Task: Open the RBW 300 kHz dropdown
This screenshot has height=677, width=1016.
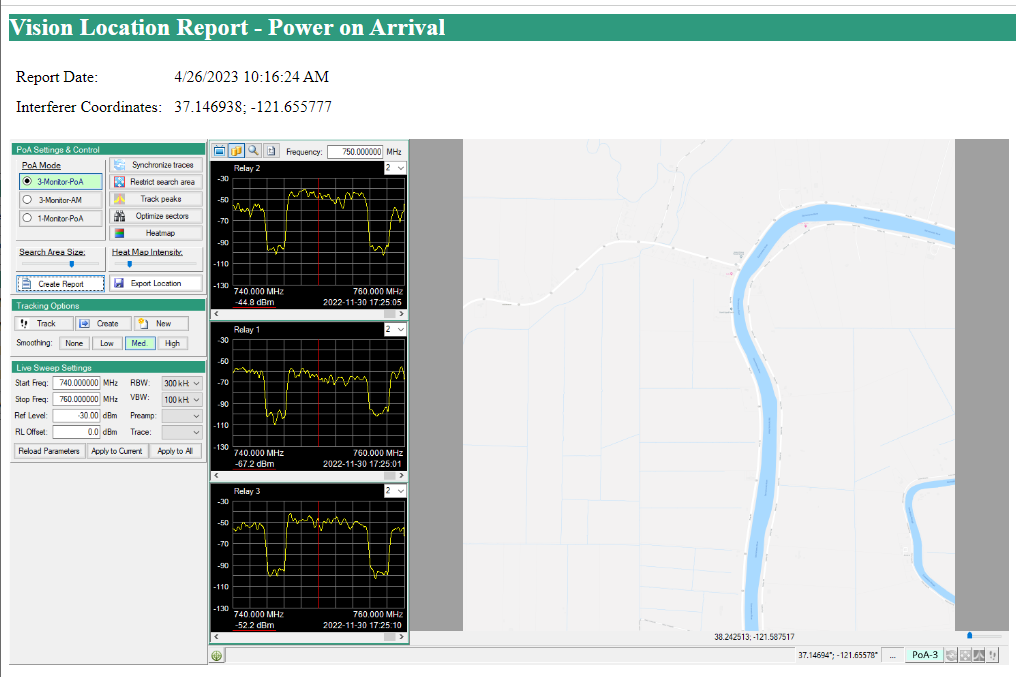Action: pyautogui.click(x=182, y=383)
